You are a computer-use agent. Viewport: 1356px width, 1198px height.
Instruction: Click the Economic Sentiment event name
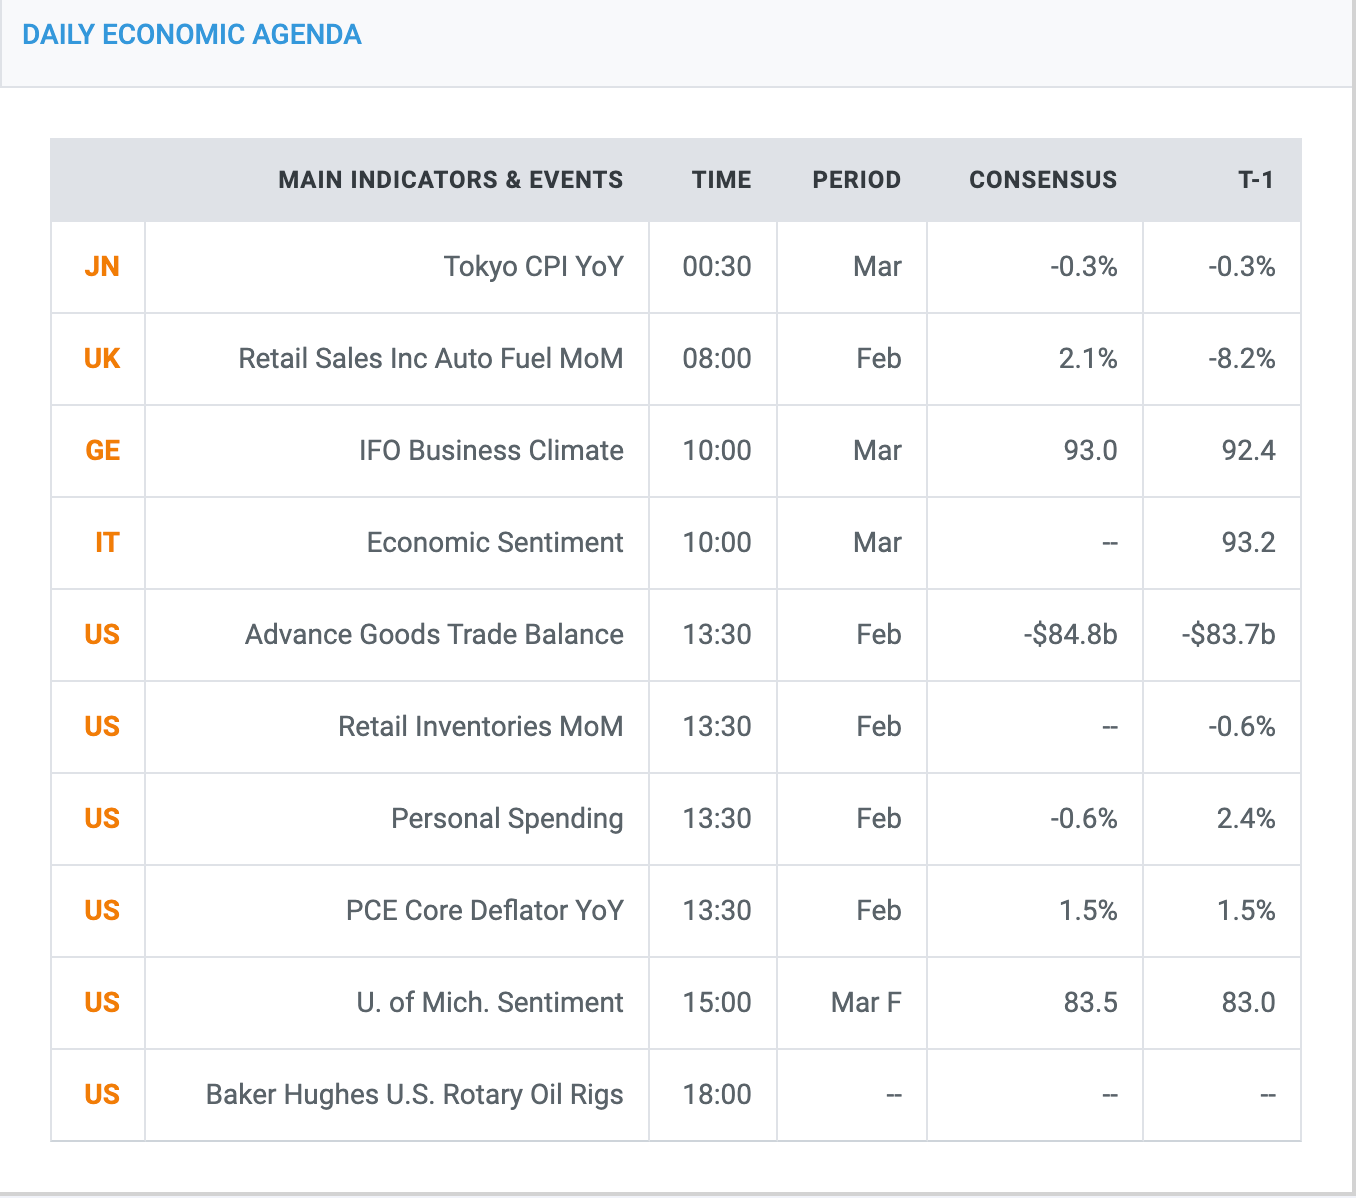point(494,543)
